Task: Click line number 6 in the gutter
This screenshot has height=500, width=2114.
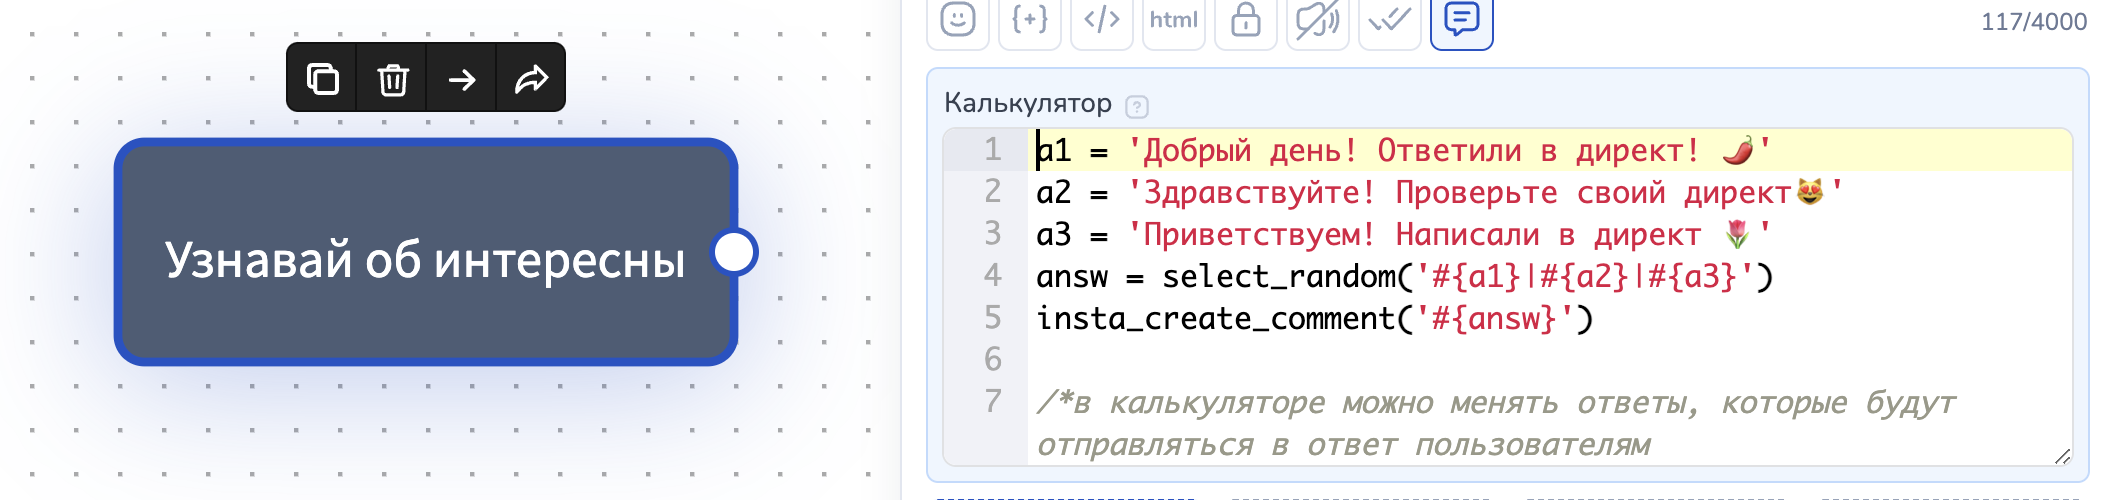Action: 992,359
